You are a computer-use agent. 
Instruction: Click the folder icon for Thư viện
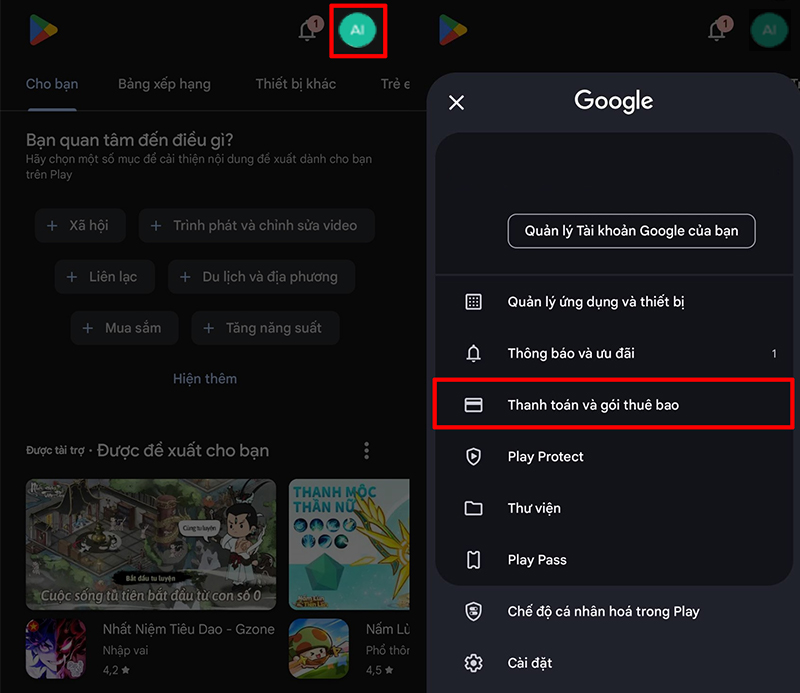(474, 508)
